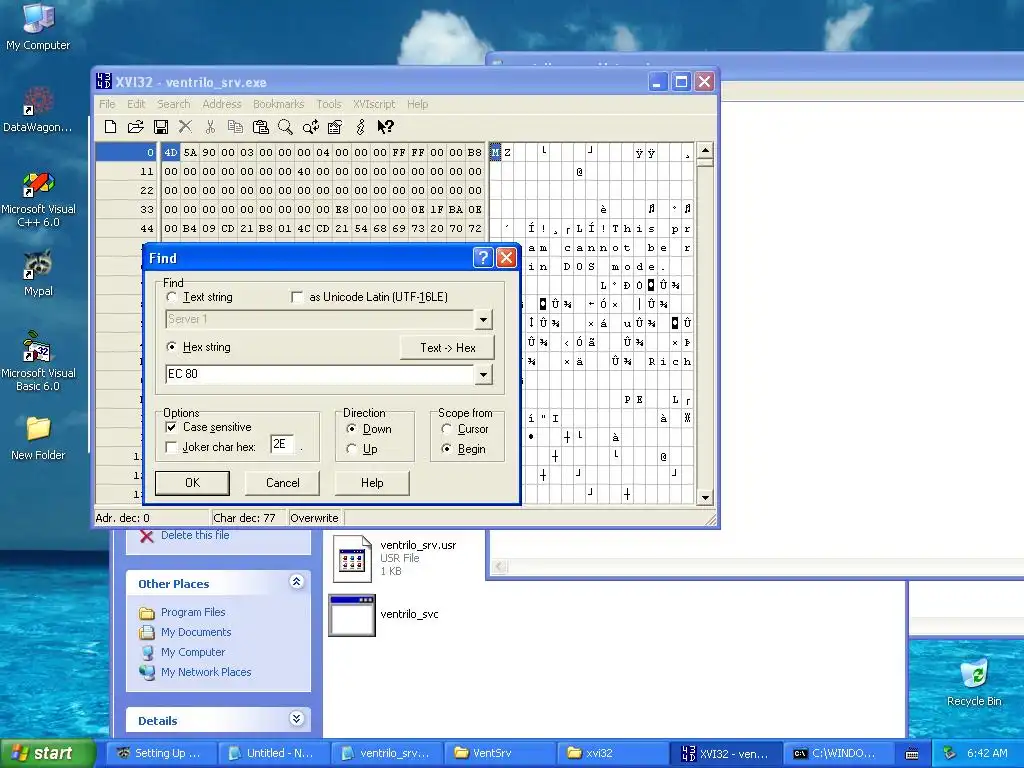
Task: Select Microsoft Visual C++ 6.0 desktop icon
Action: (x=38, y=199)
